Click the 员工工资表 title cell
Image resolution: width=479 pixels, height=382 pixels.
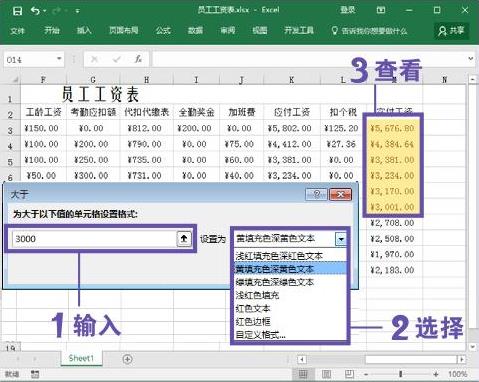click(x=100, y=95)
